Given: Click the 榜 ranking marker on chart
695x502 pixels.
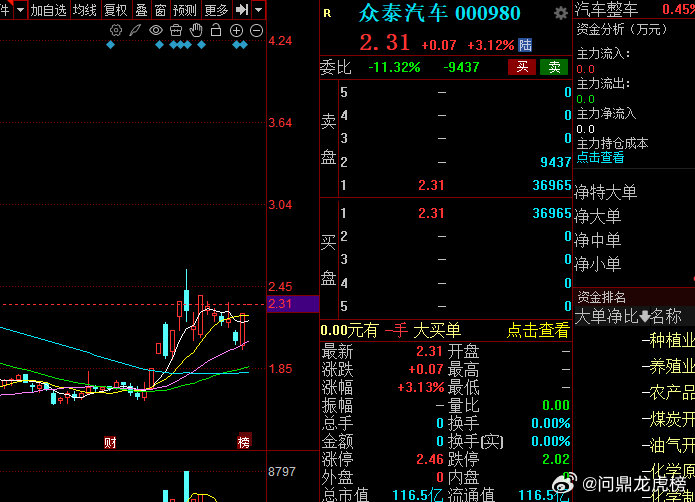Looking at the screenshot, I should click(244, 441).
